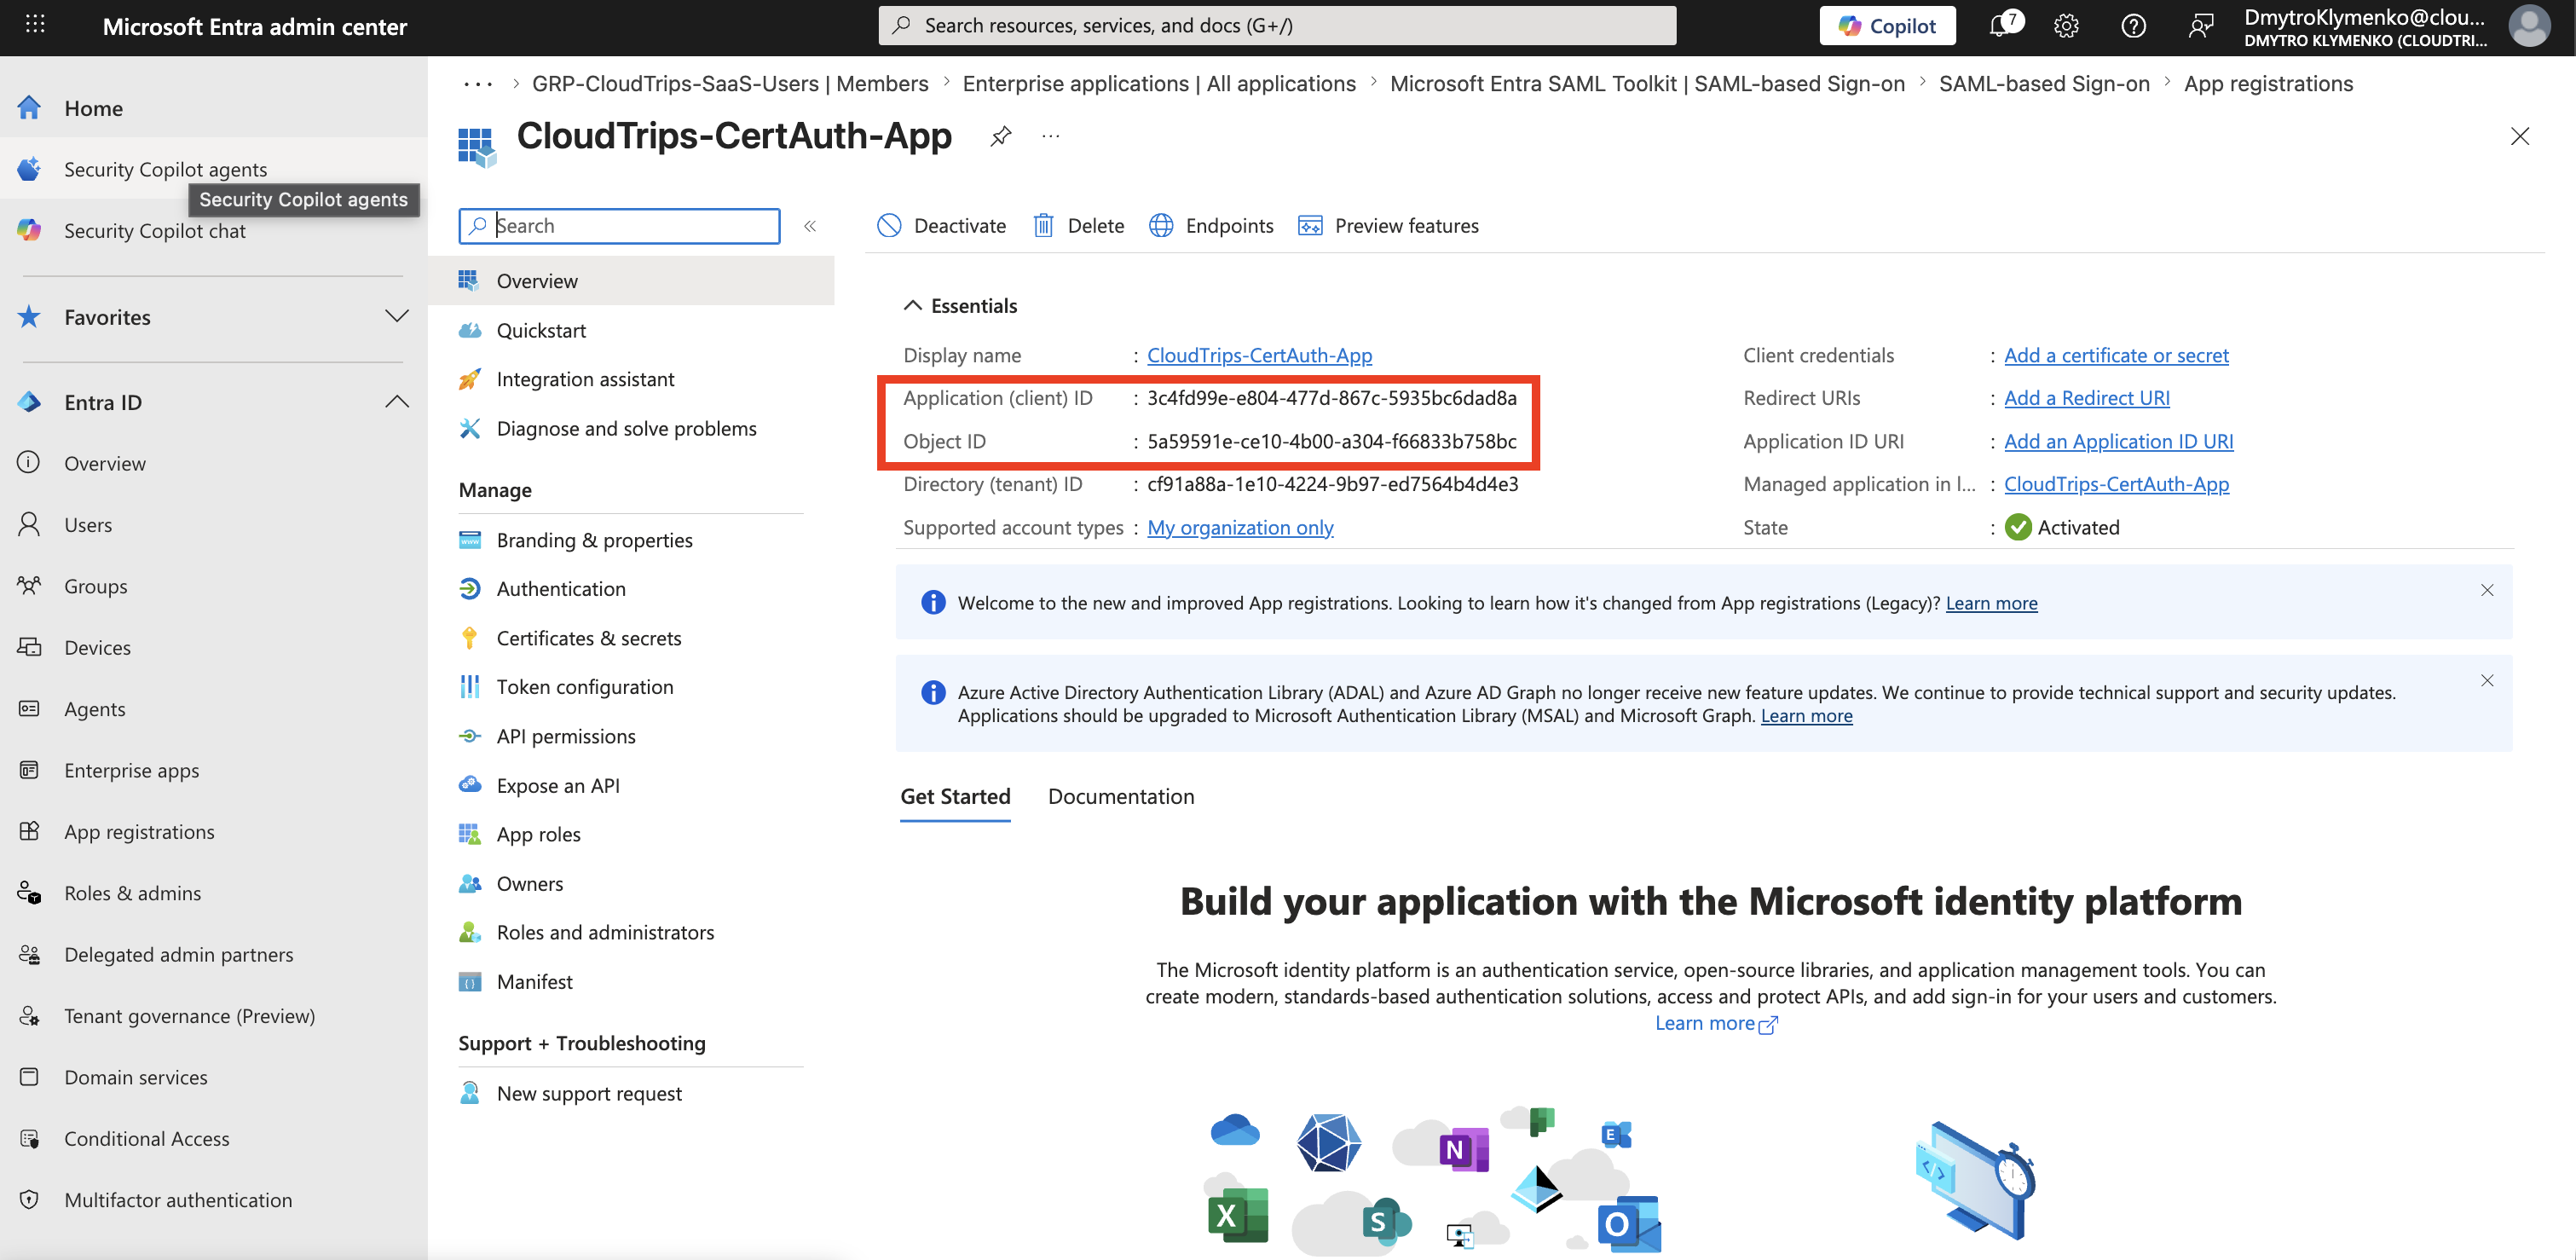Open the help question mark icon
The height and width of the screenshot is (1260, 2576).
coord(2133,26)
